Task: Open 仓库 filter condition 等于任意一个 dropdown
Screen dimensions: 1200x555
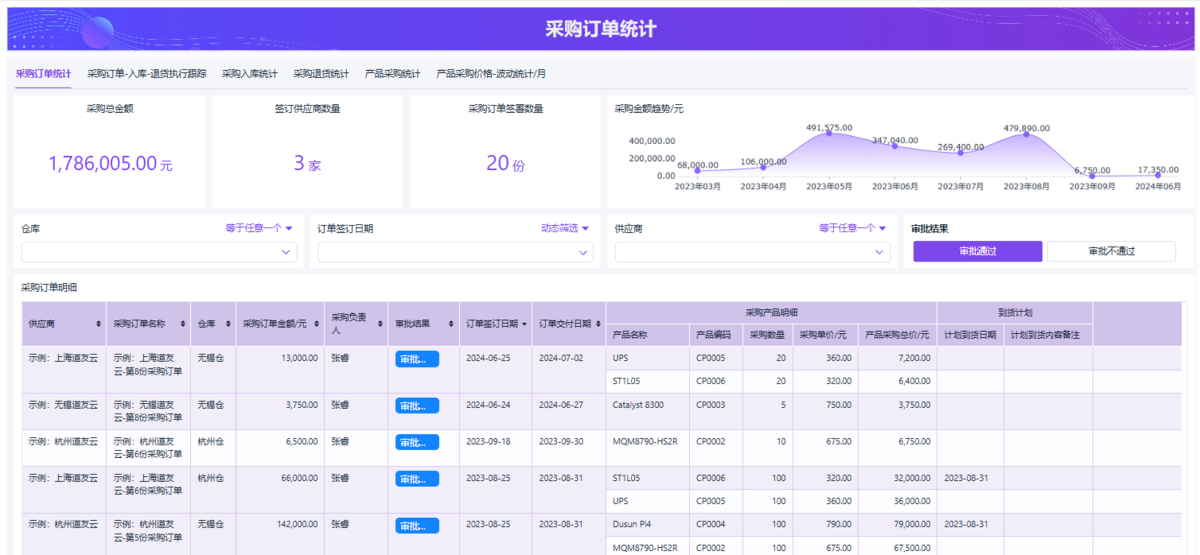Action: pos(259,228)
